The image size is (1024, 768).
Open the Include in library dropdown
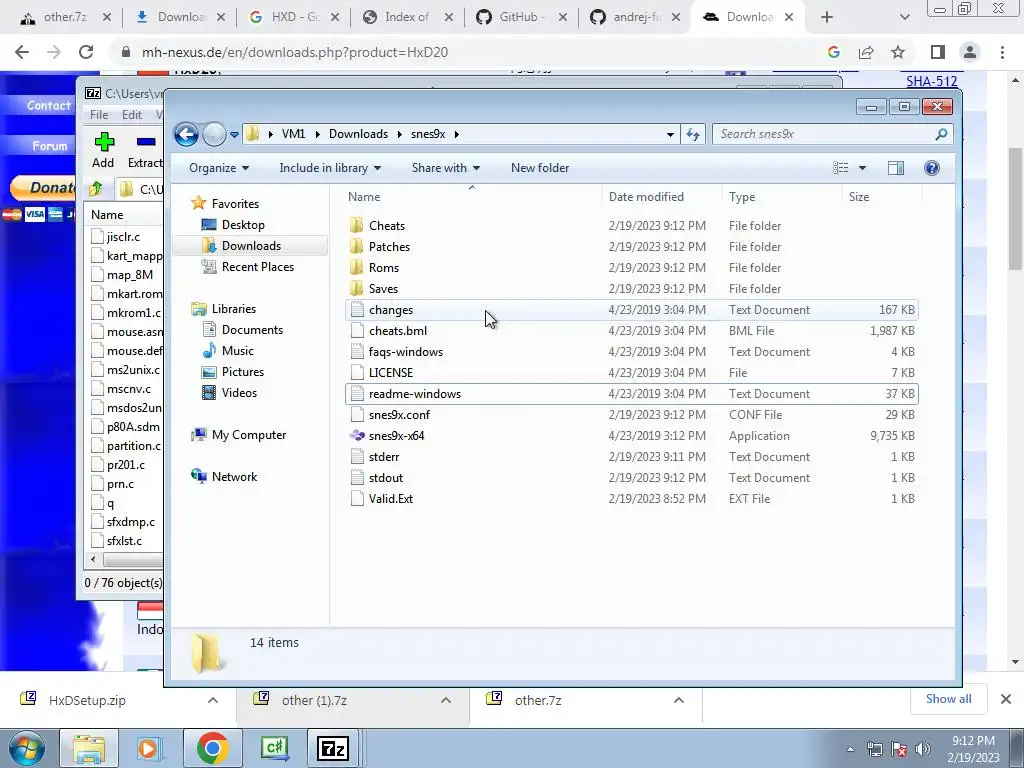(x=330, y=168)
